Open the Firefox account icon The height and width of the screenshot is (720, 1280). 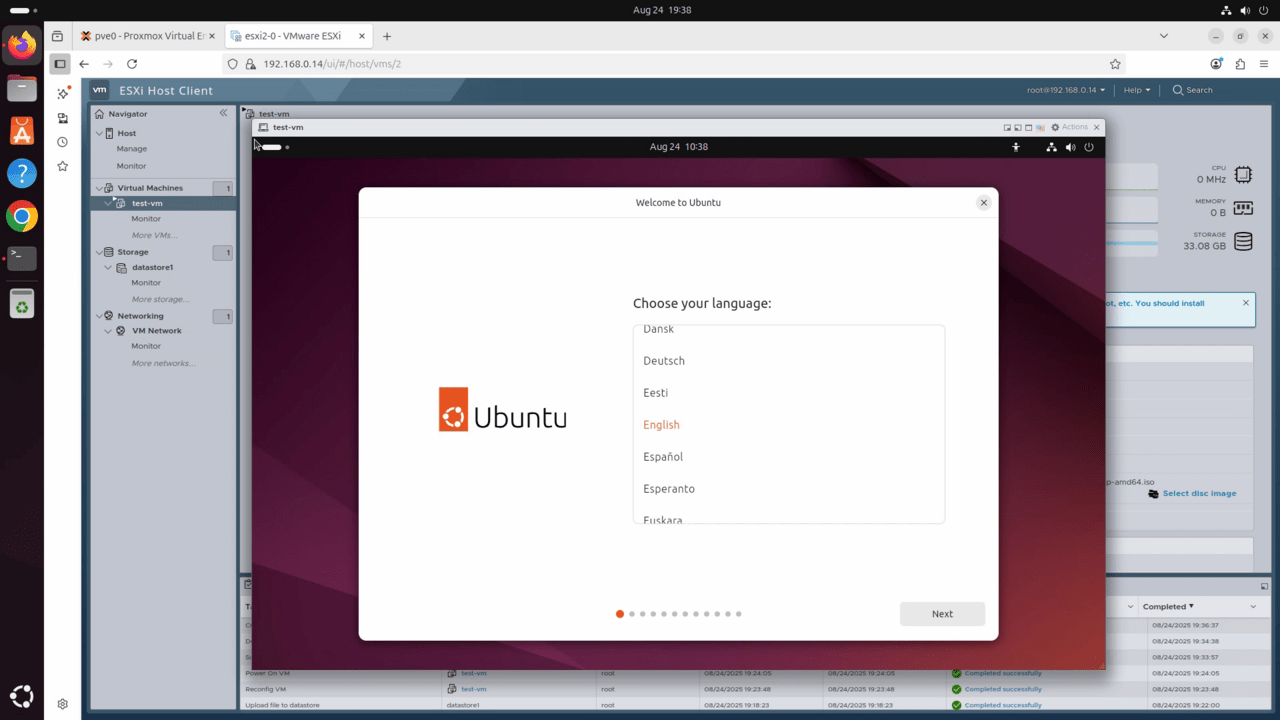1216,64
